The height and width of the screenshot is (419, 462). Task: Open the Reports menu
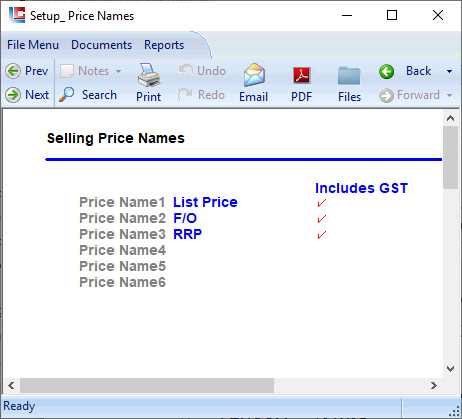pos(164,45)
